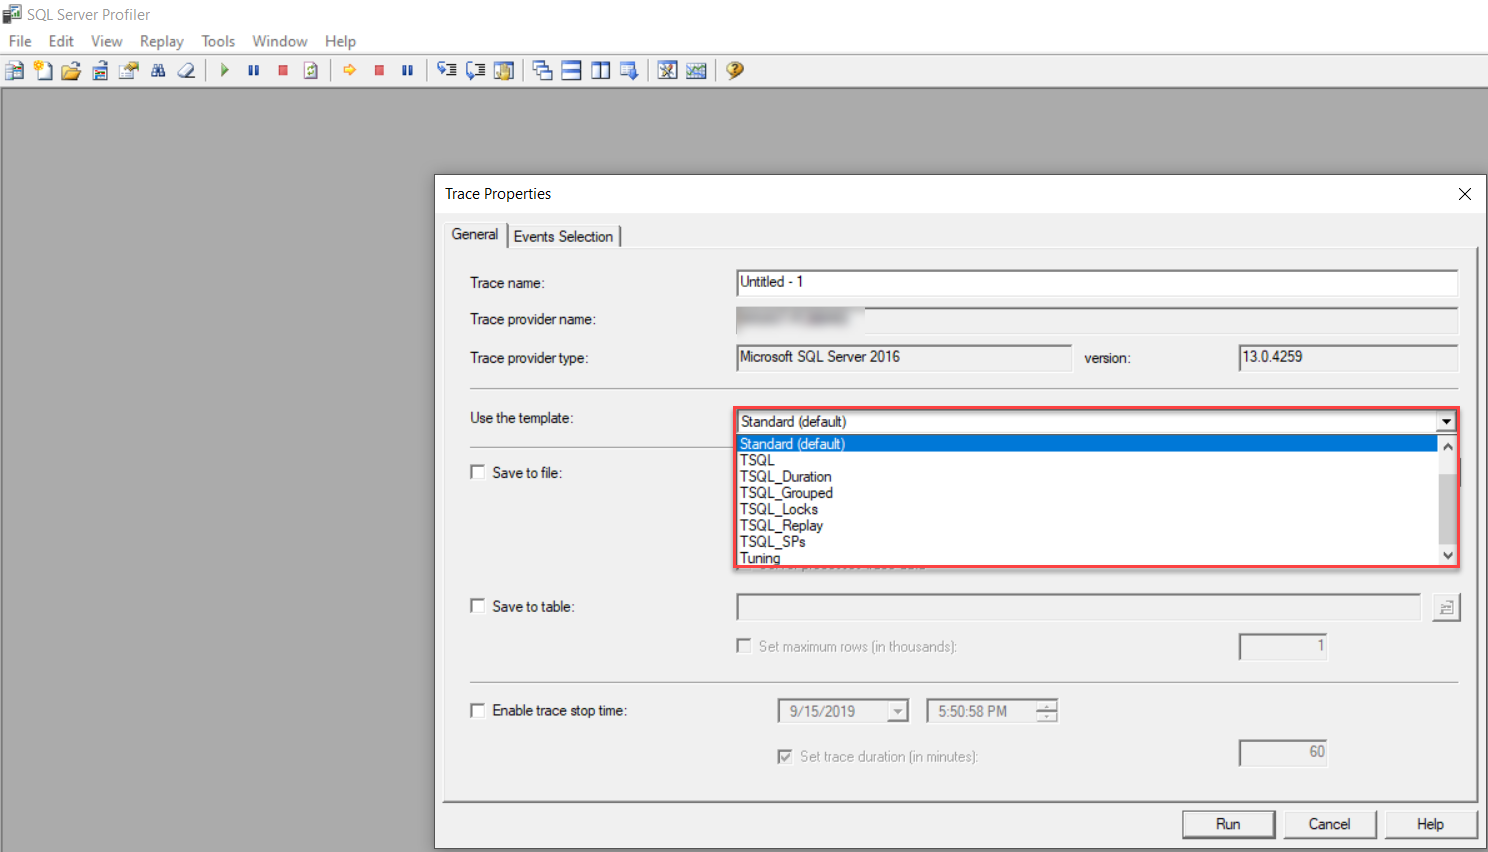This screenshot has width=1488, height=852.
Task: Click the Tile Horizontally toolbar icon
Action: pyautogui.click(x=572, y=70)
